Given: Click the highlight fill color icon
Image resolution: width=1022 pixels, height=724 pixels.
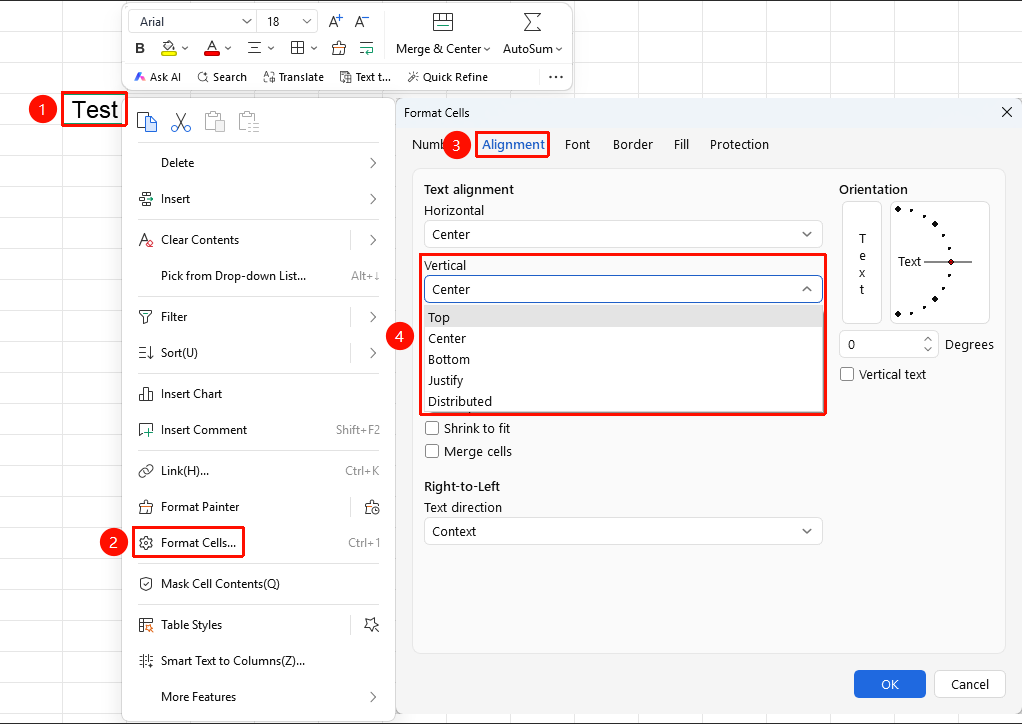Looking at the screenshot, I should pyautogui.click(x=169, y=48).
